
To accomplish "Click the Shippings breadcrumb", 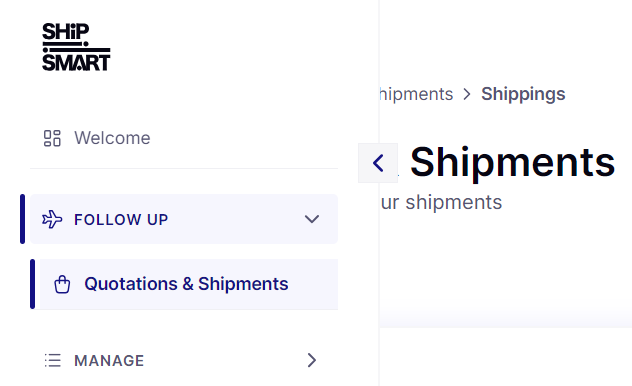I will [x=523, y=94].
